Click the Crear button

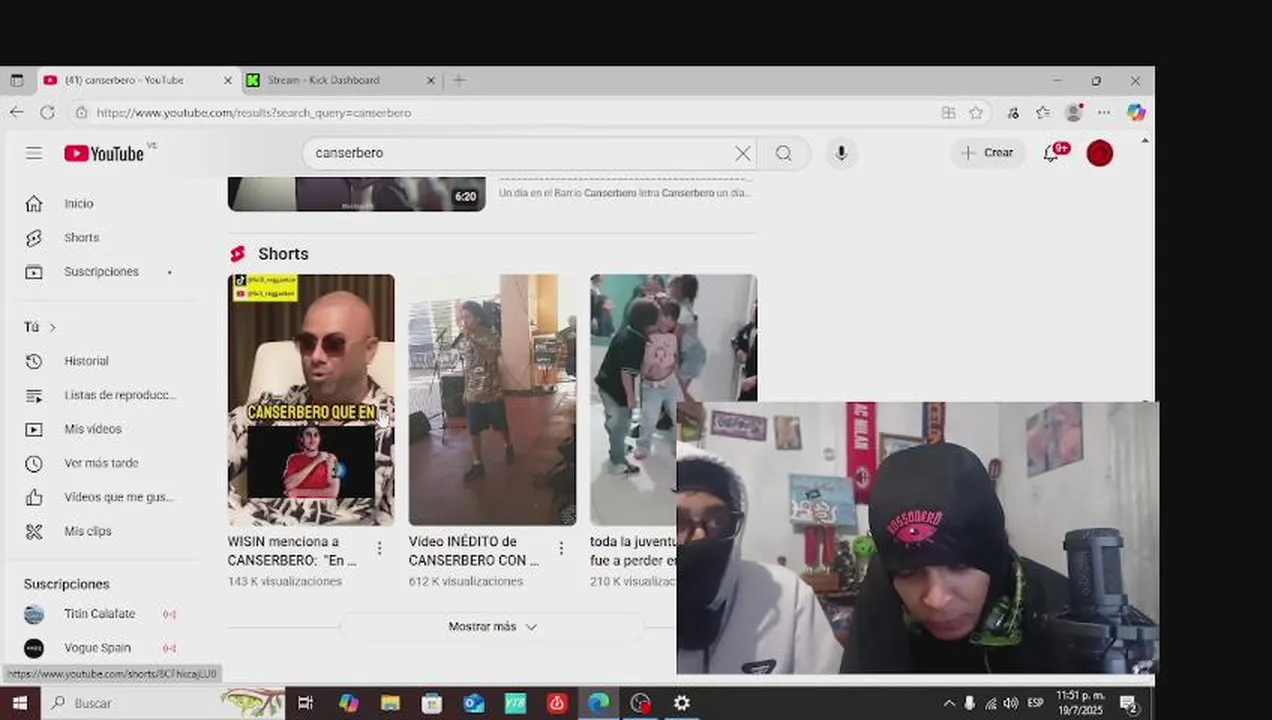click(987, 153)
